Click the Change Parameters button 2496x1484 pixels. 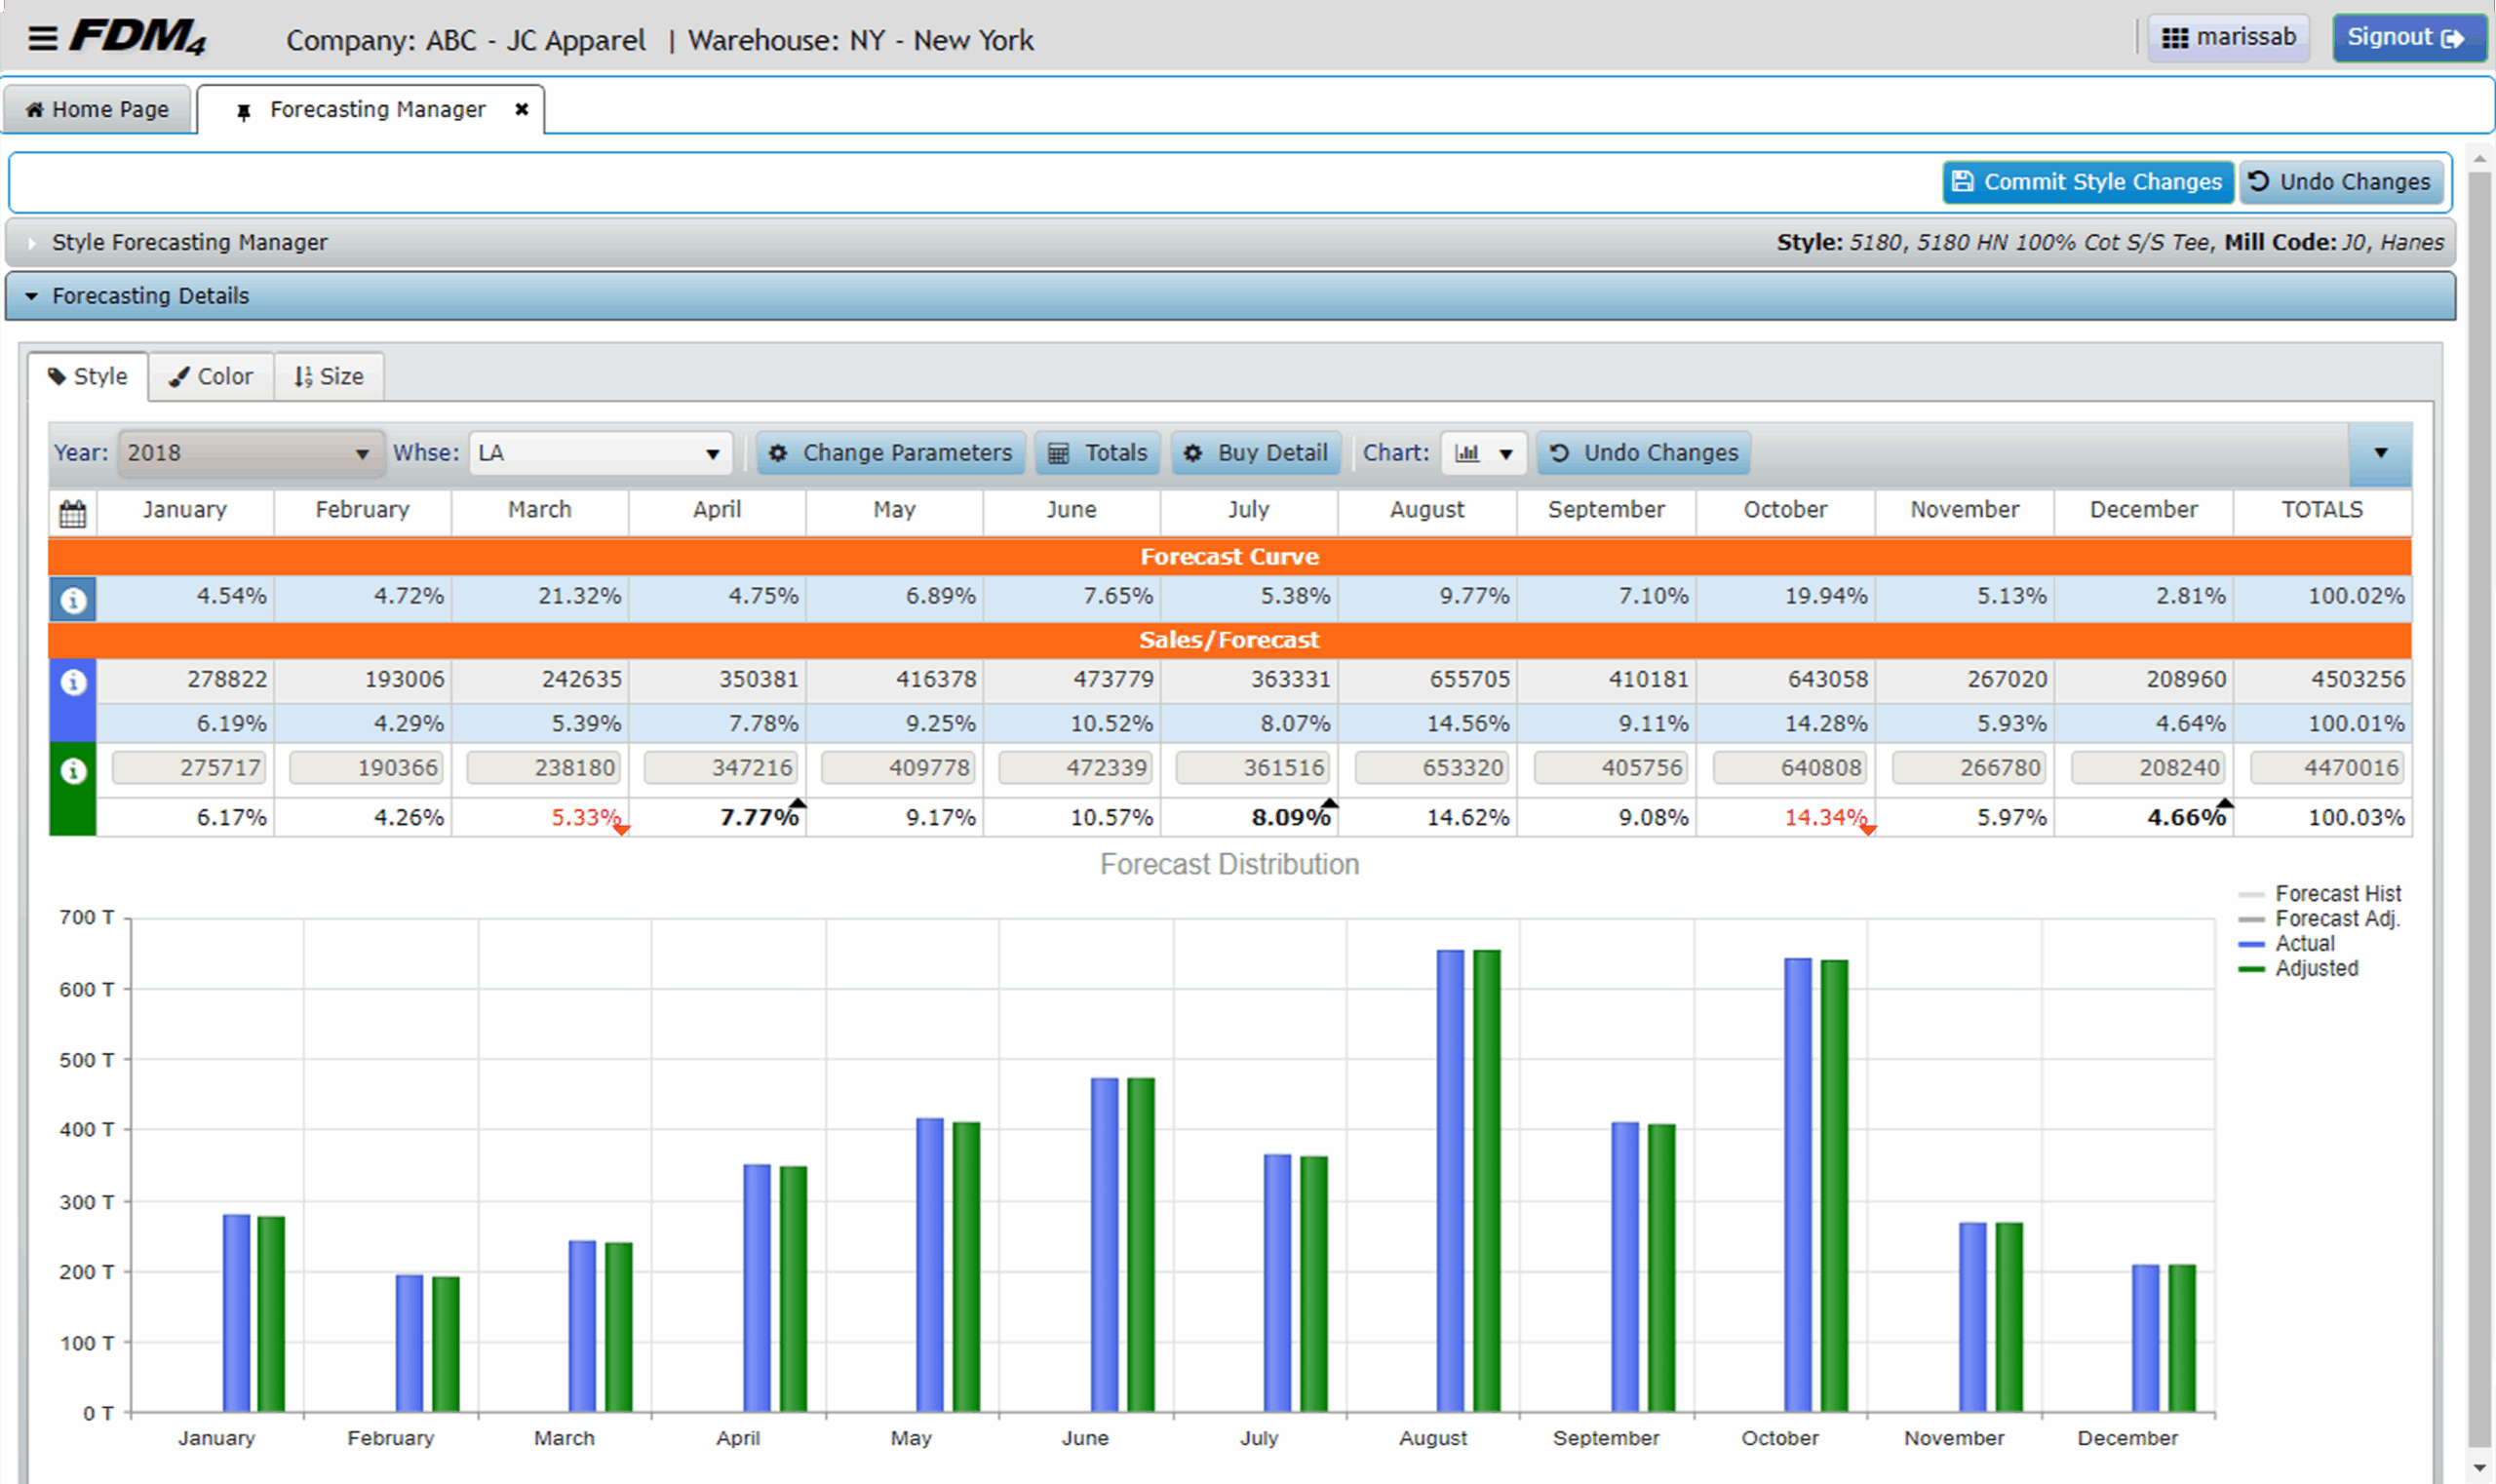click(x=890, y=453)
